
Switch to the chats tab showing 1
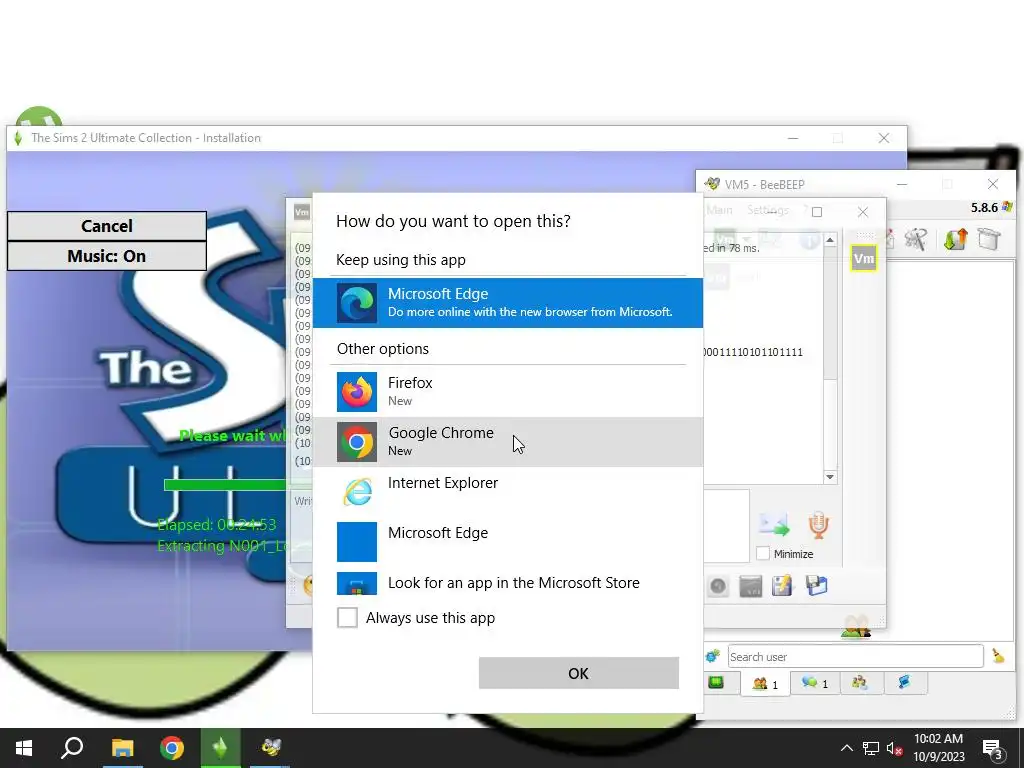(814, 683)
